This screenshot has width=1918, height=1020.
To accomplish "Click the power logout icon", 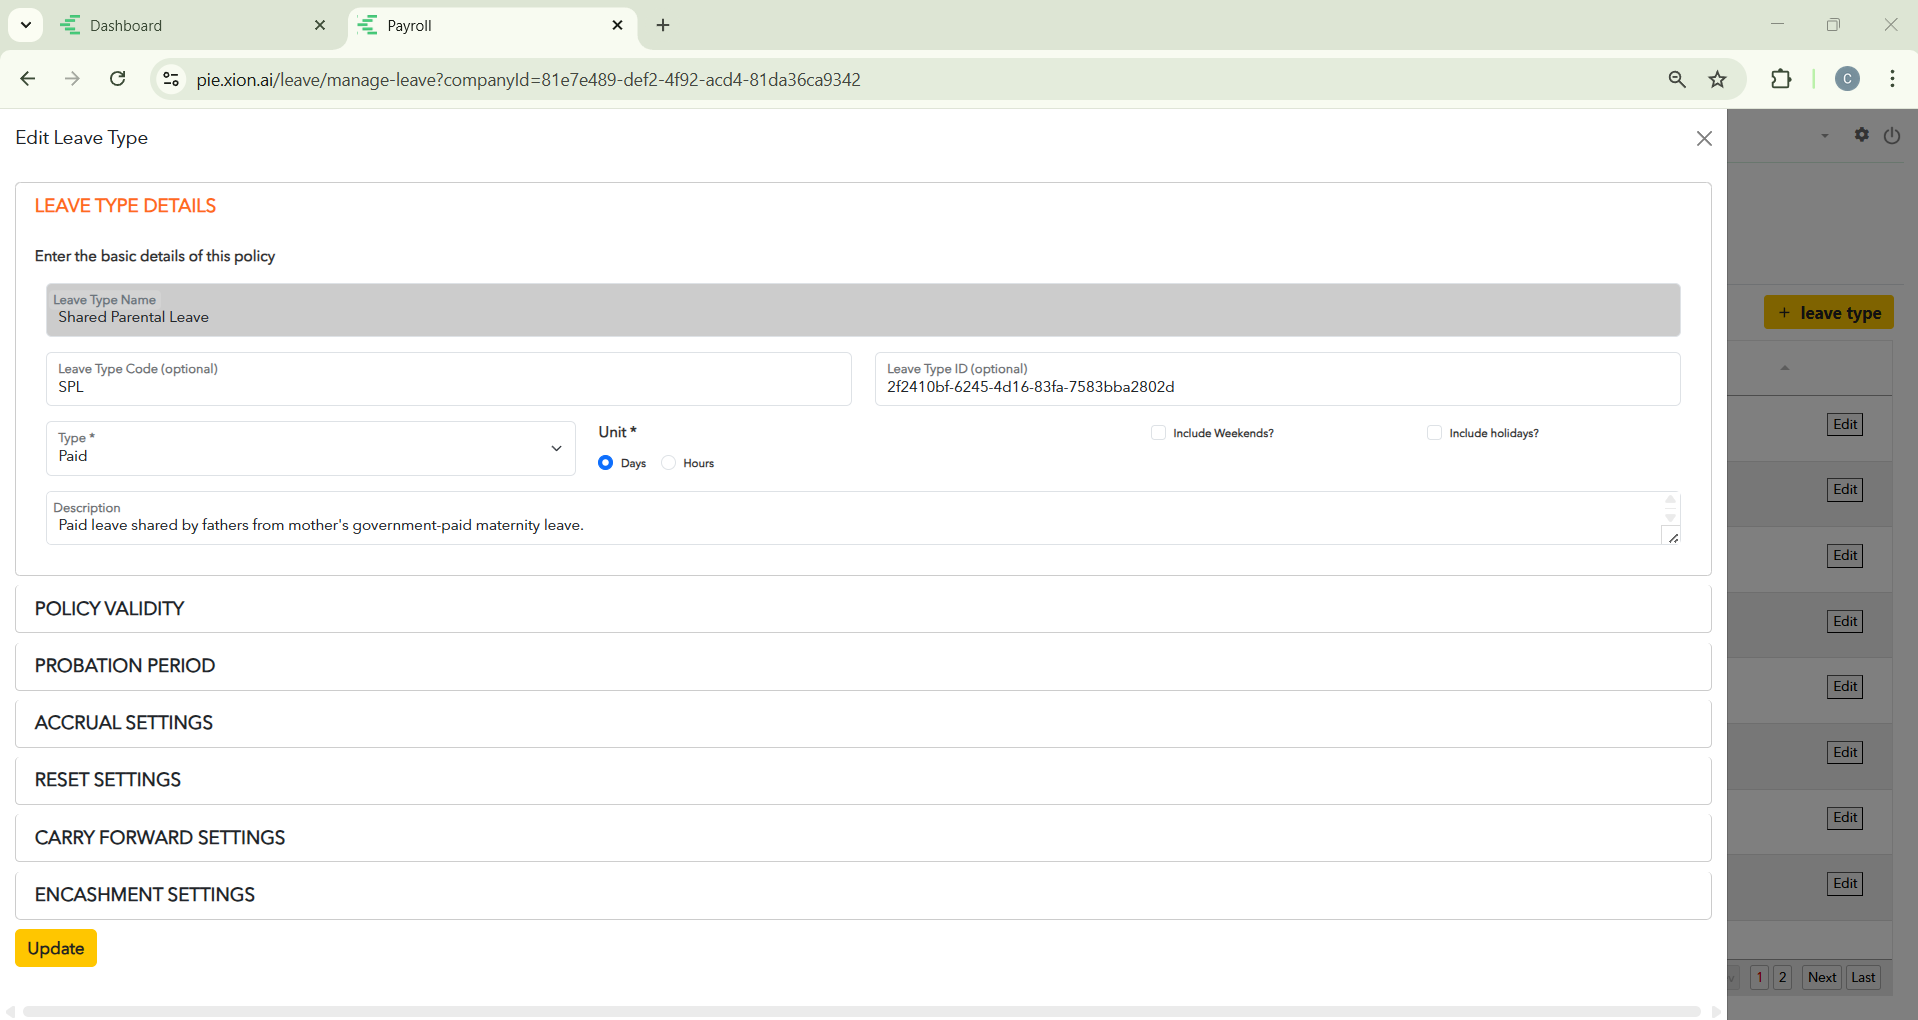I will [1891, 136].
